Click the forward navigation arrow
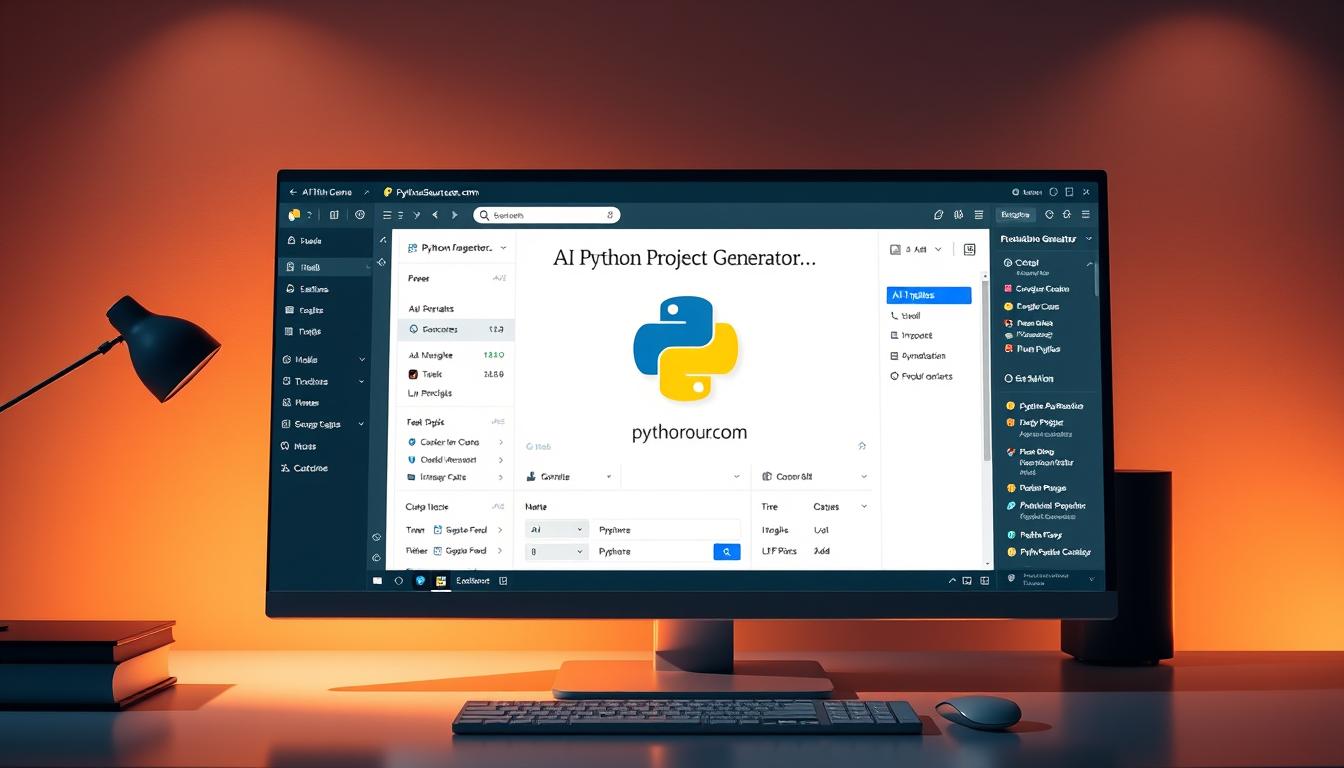 click(454, 214)
